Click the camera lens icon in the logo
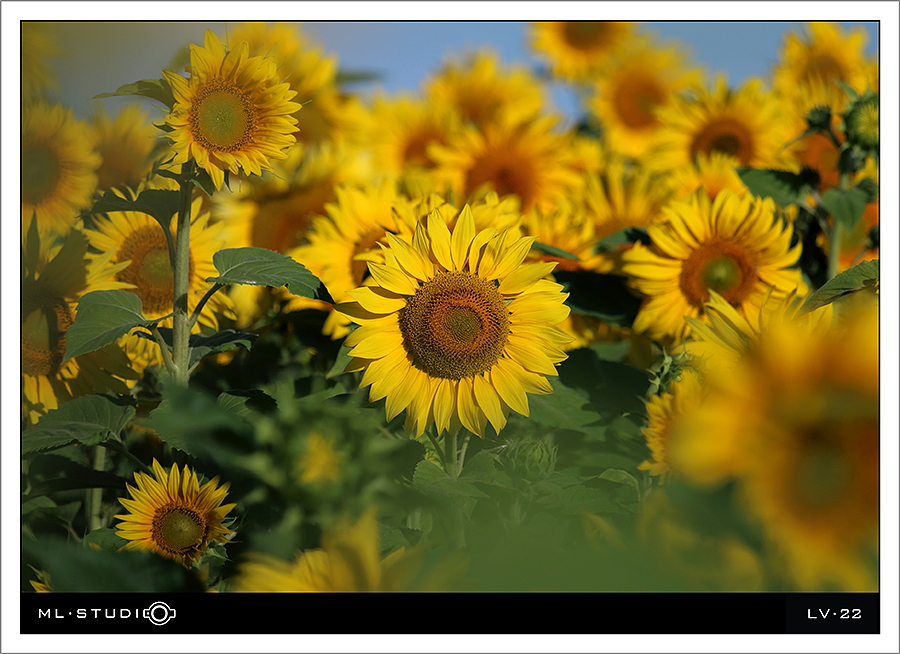Screen dimensions: 900x654 (160, 613)
